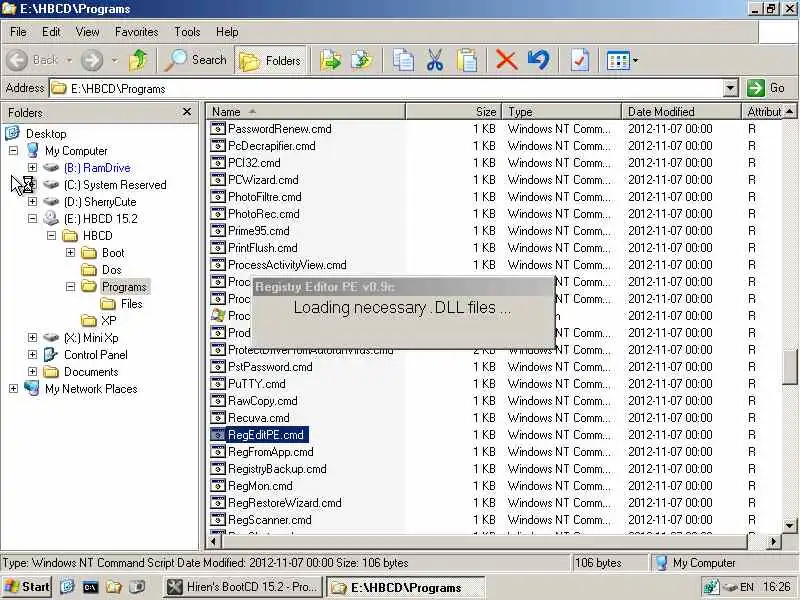Click the horizontal scrollbar left arrow
800x600 pixels.
tap(213, 541)
